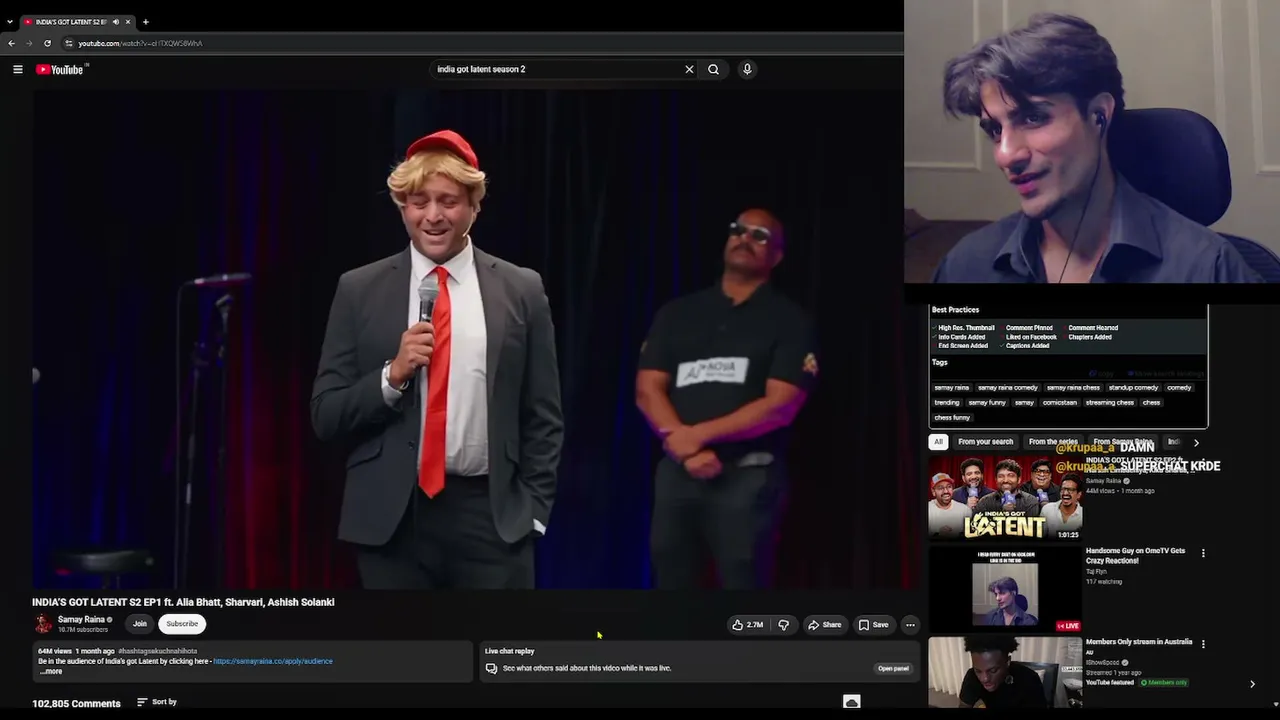Image resolution: width=1280 pixels, height=720 pixels.
Task: Click the comicstaan tag
Action: 1060,403
